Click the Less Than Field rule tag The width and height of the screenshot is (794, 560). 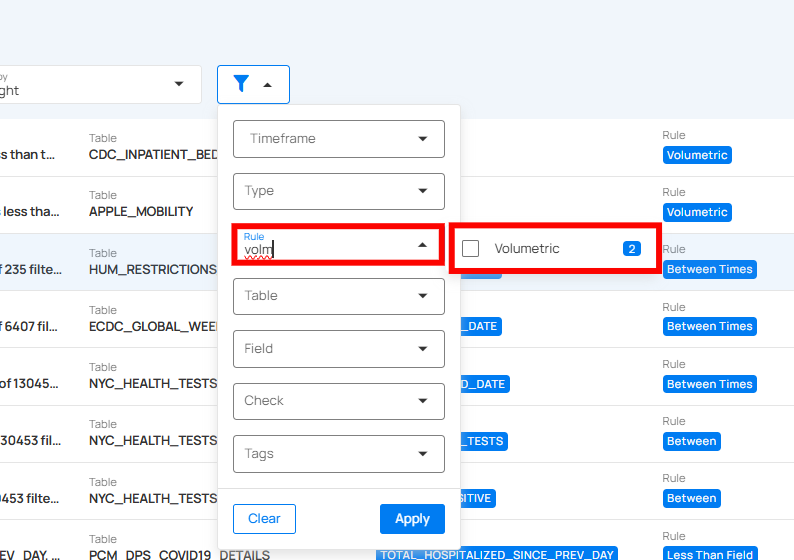[x=709, y=555]
